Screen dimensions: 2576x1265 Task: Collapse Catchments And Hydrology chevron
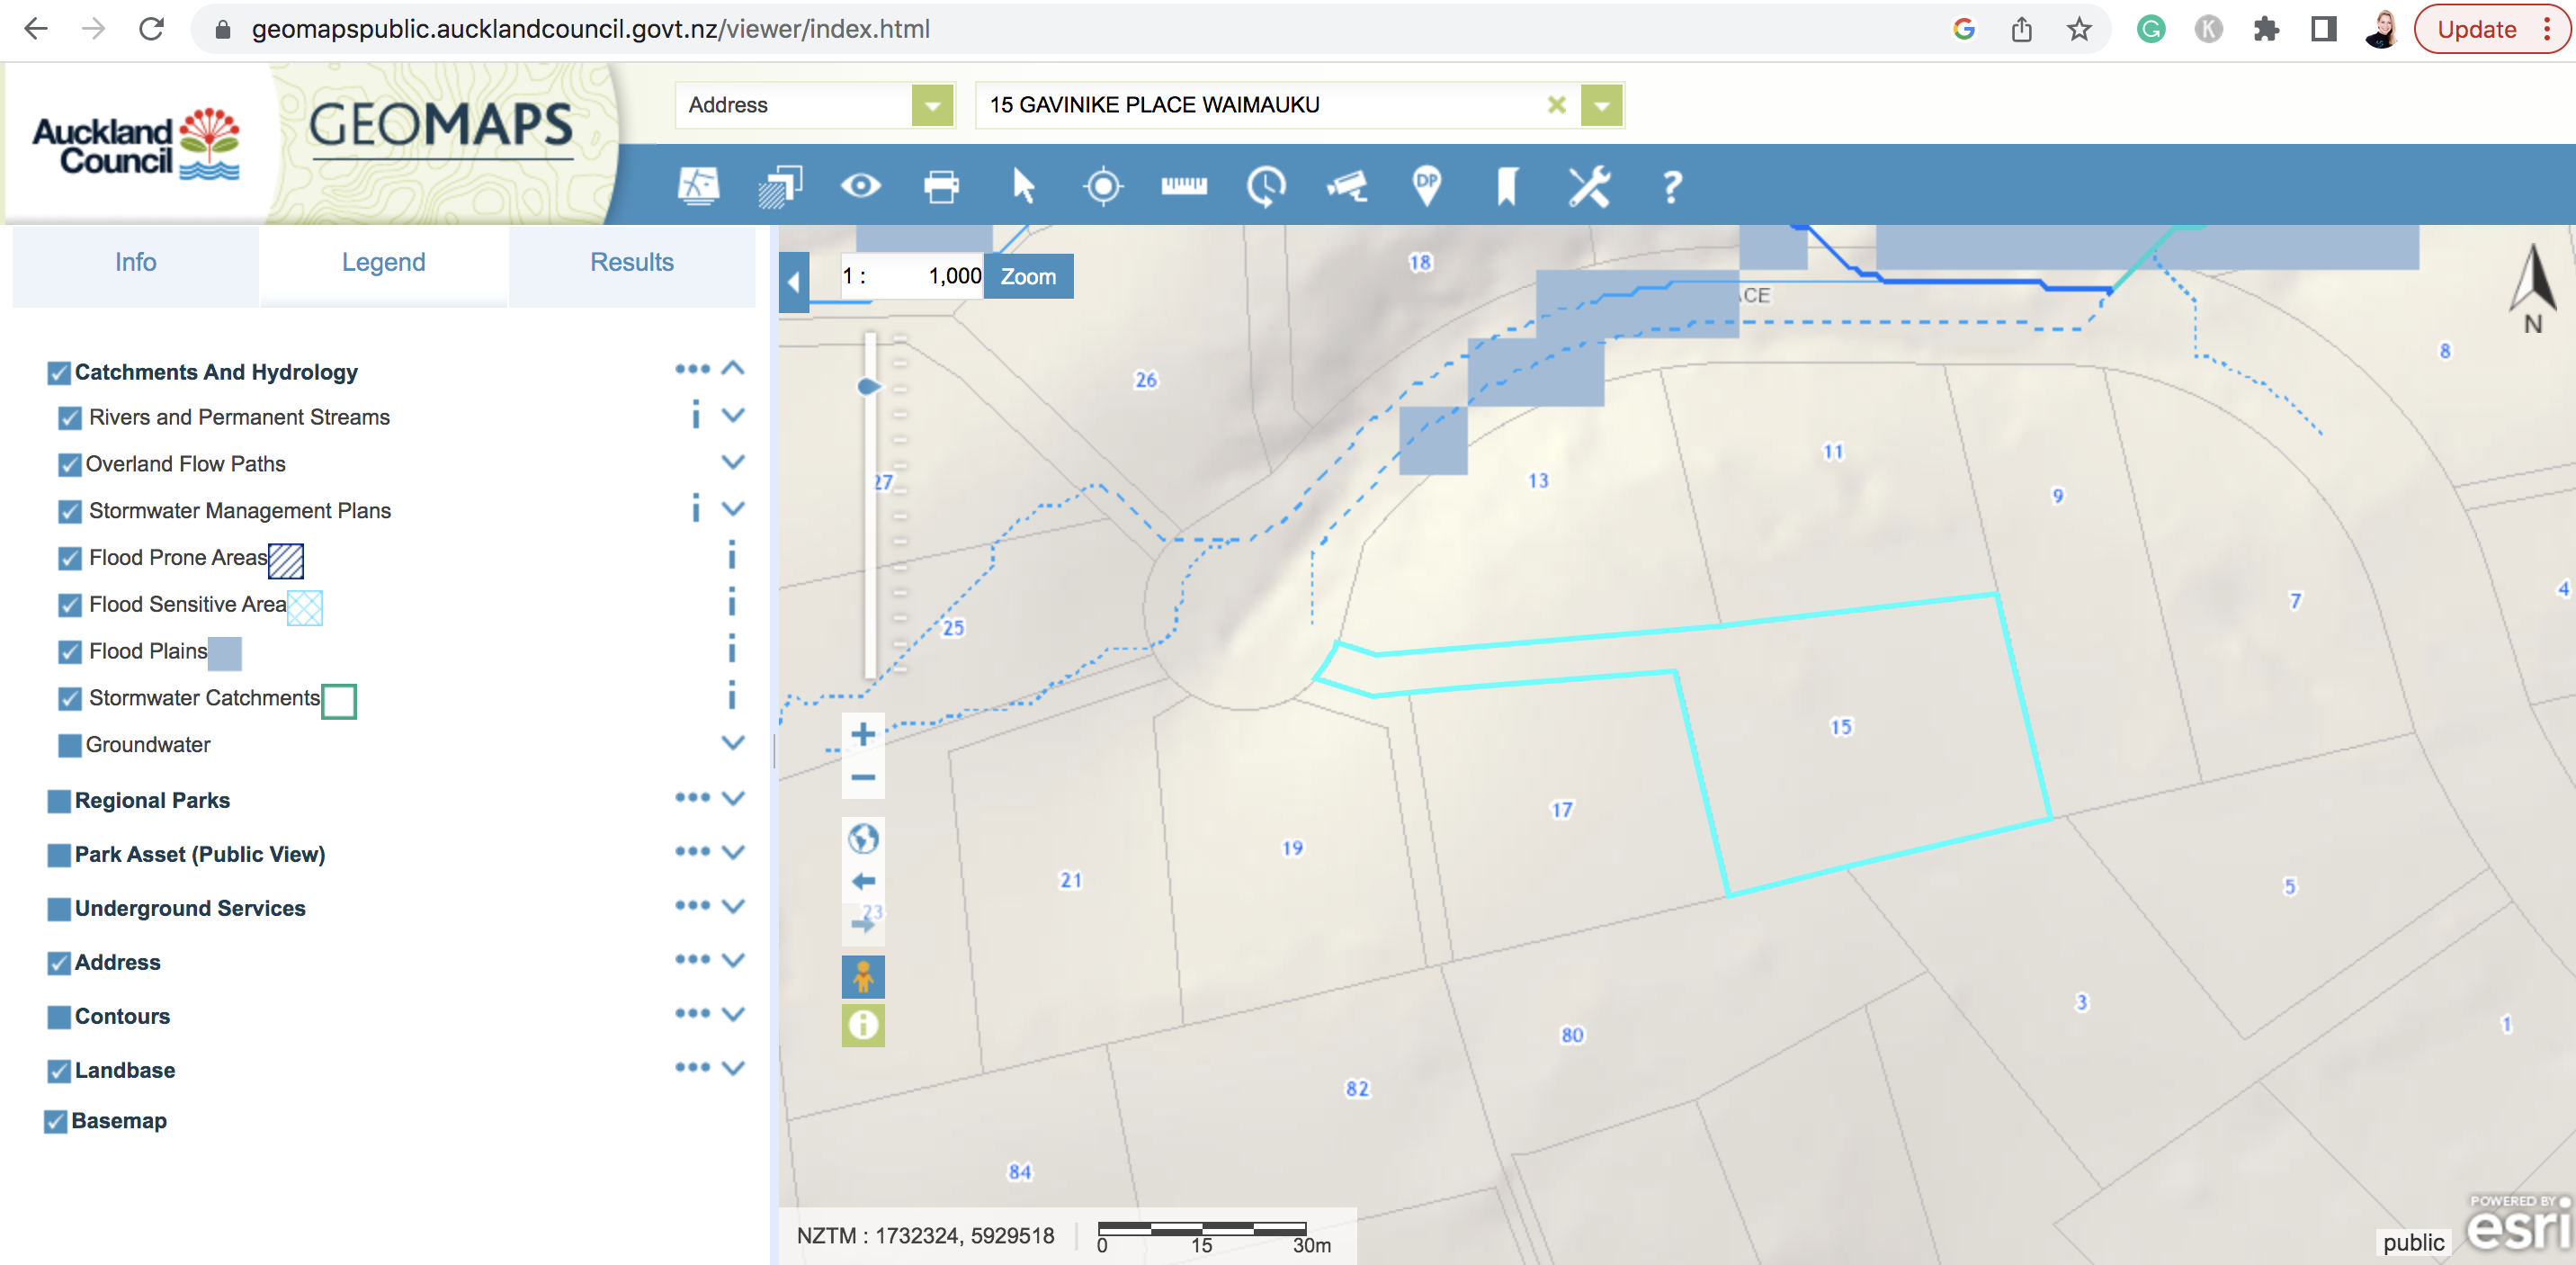(733, 368)
